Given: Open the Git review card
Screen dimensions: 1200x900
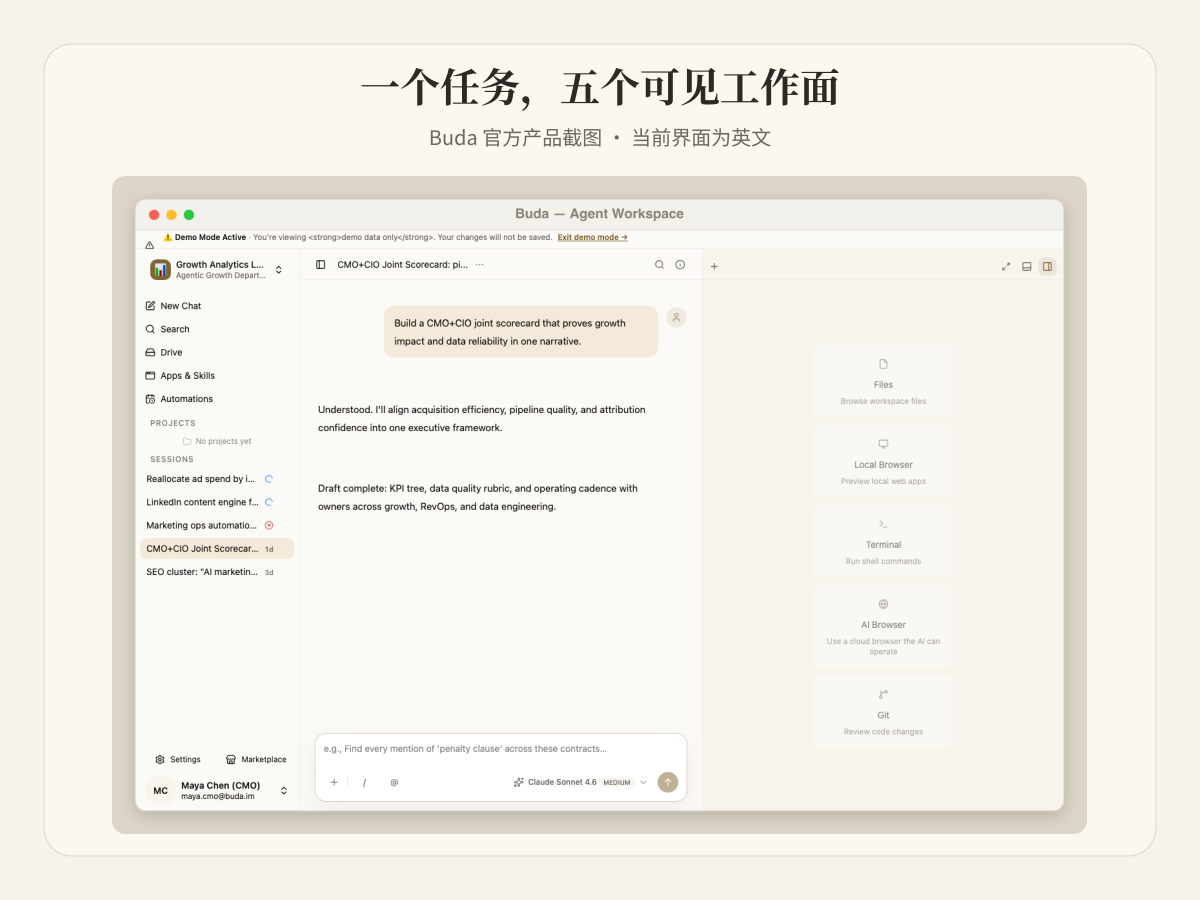Looking at the screenshot, I should click(x=883, y=711).
